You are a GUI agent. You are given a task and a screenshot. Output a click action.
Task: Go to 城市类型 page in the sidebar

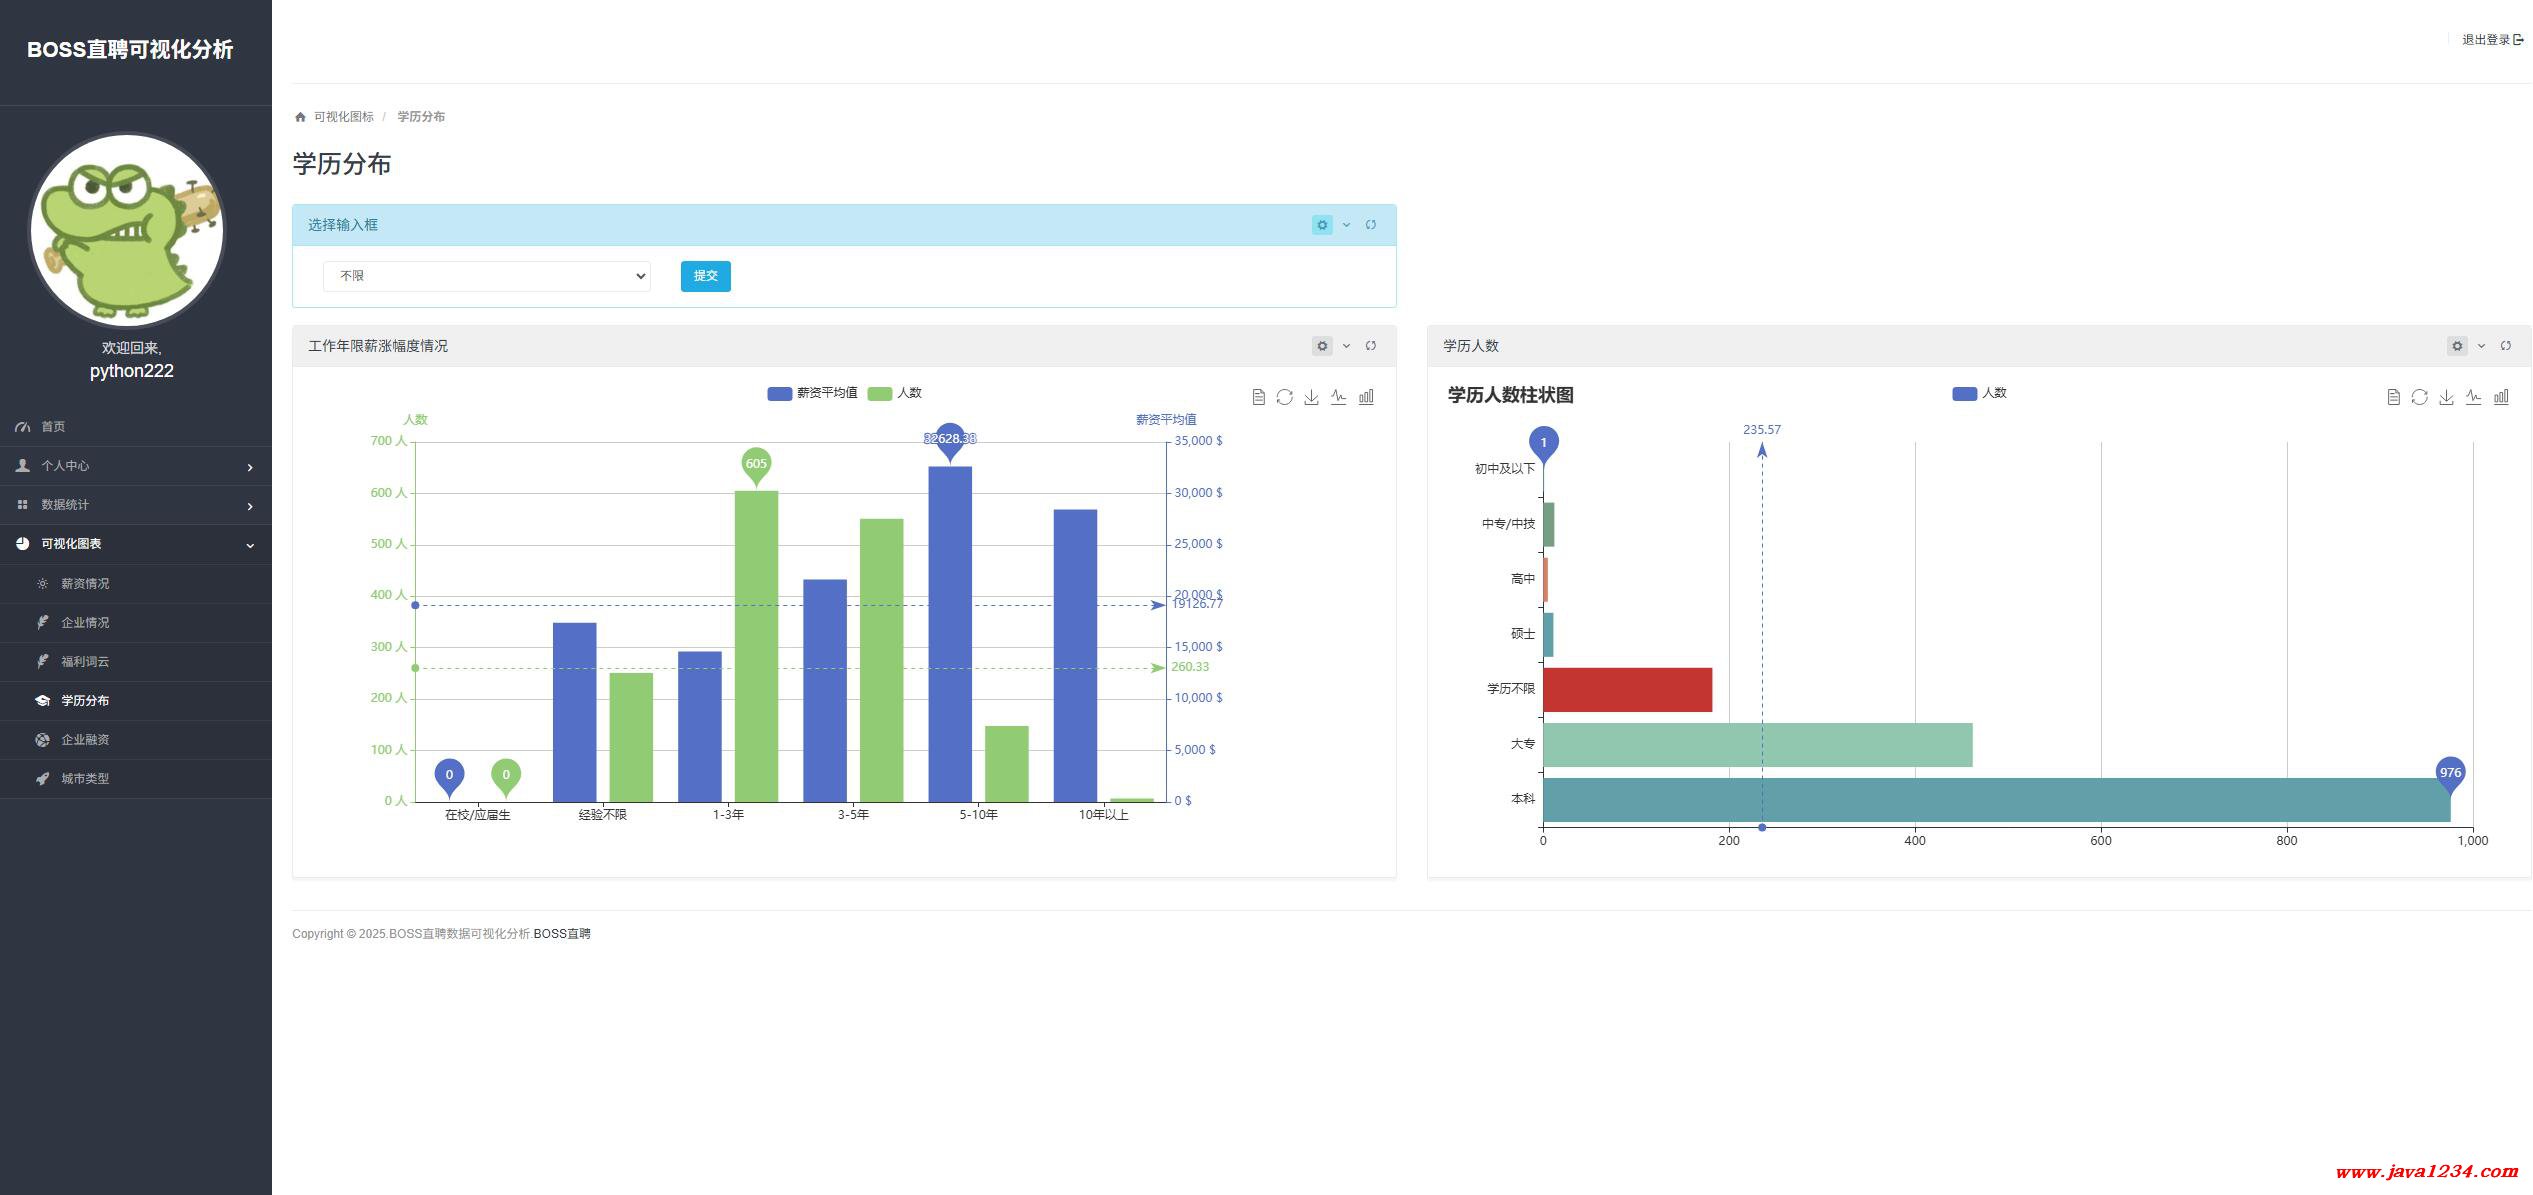85,779
